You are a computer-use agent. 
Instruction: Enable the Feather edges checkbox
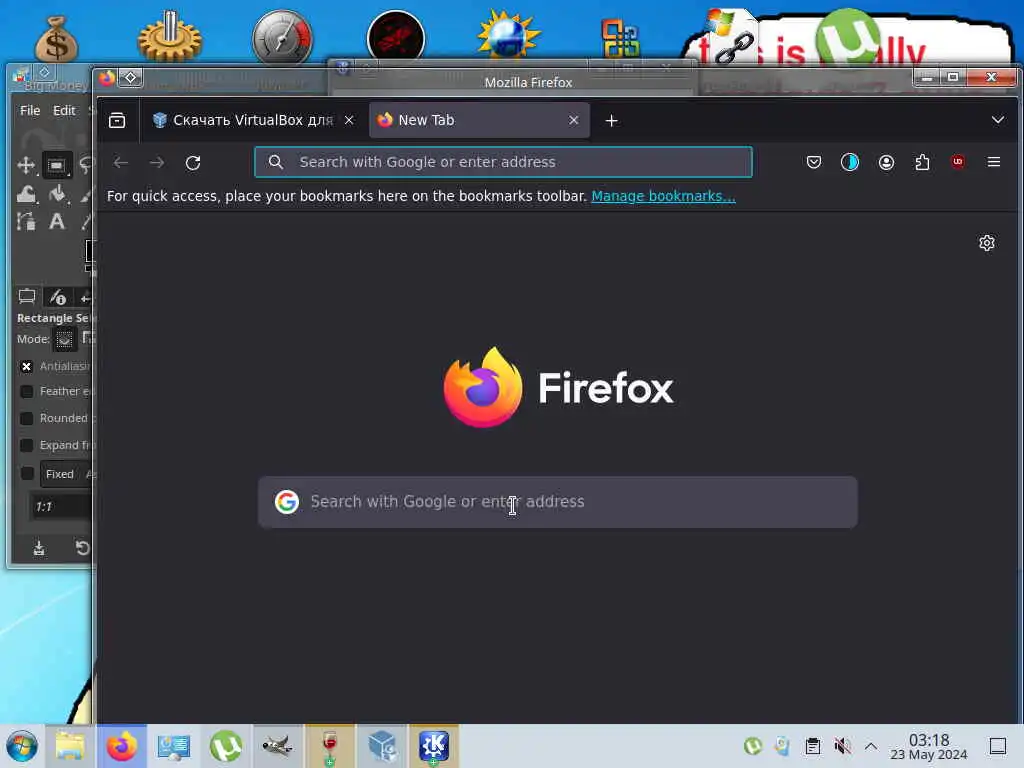[27, 391]
